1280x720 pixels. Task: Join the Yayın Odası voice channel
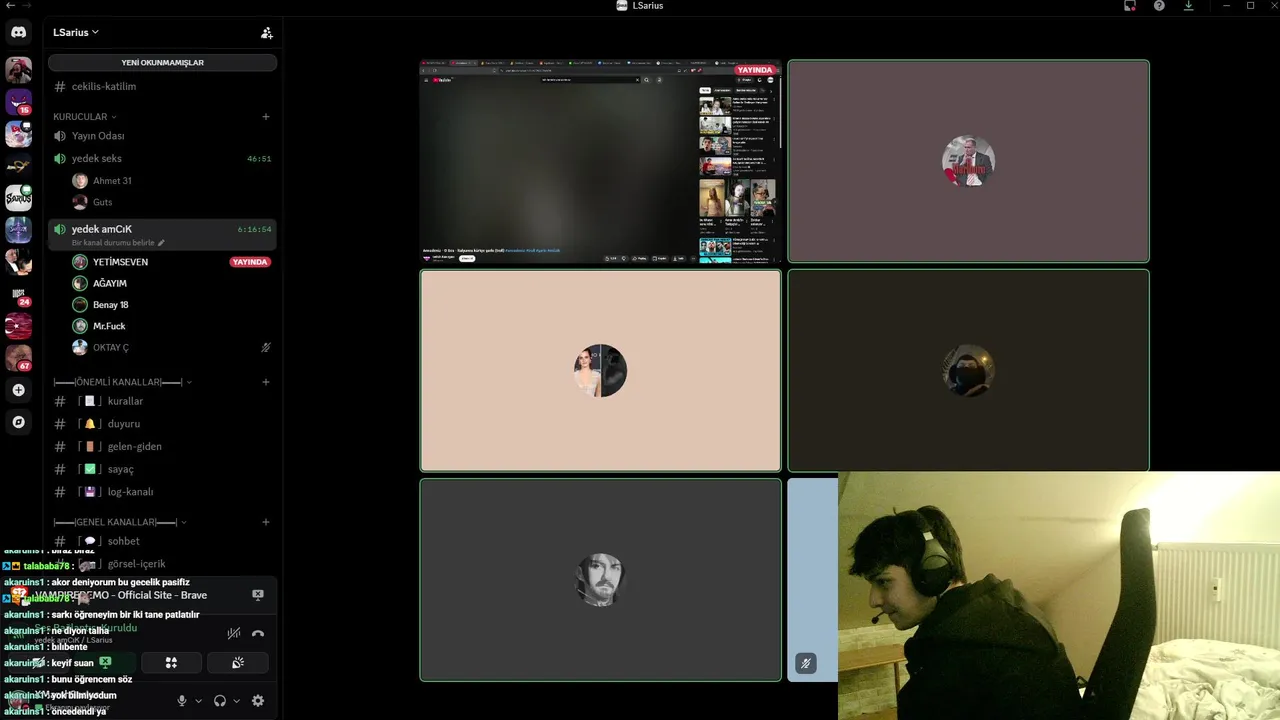(x=162, y=136)
